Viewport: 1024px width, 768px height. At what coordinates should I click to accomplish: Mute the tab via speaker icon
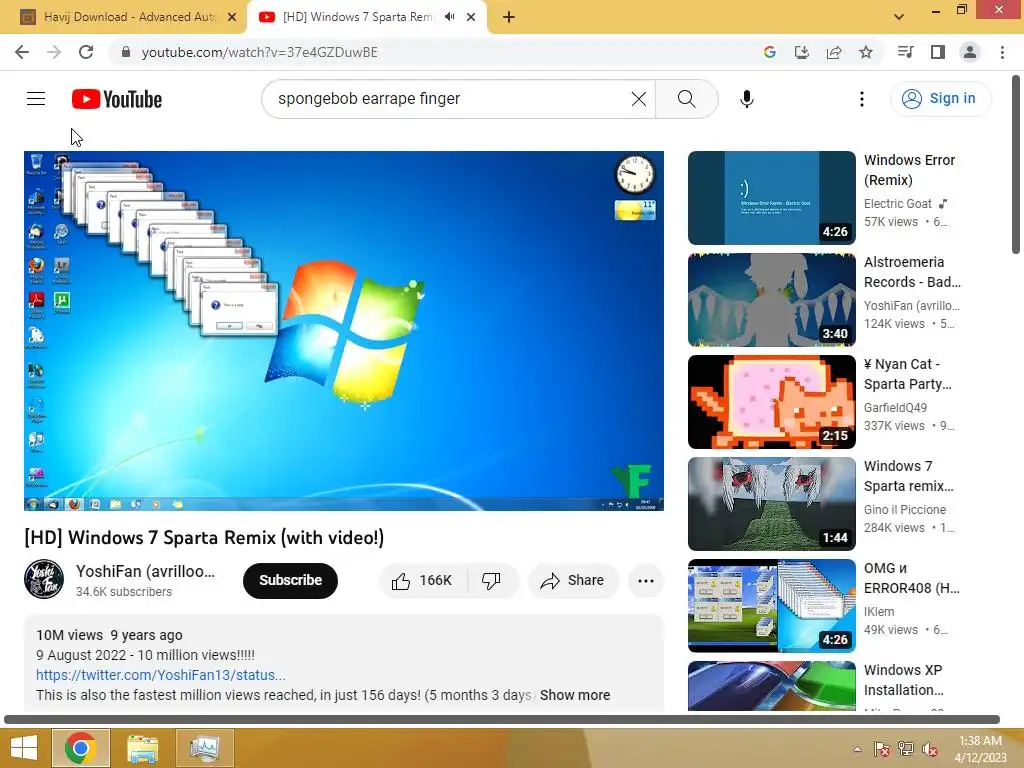[449, 17]
